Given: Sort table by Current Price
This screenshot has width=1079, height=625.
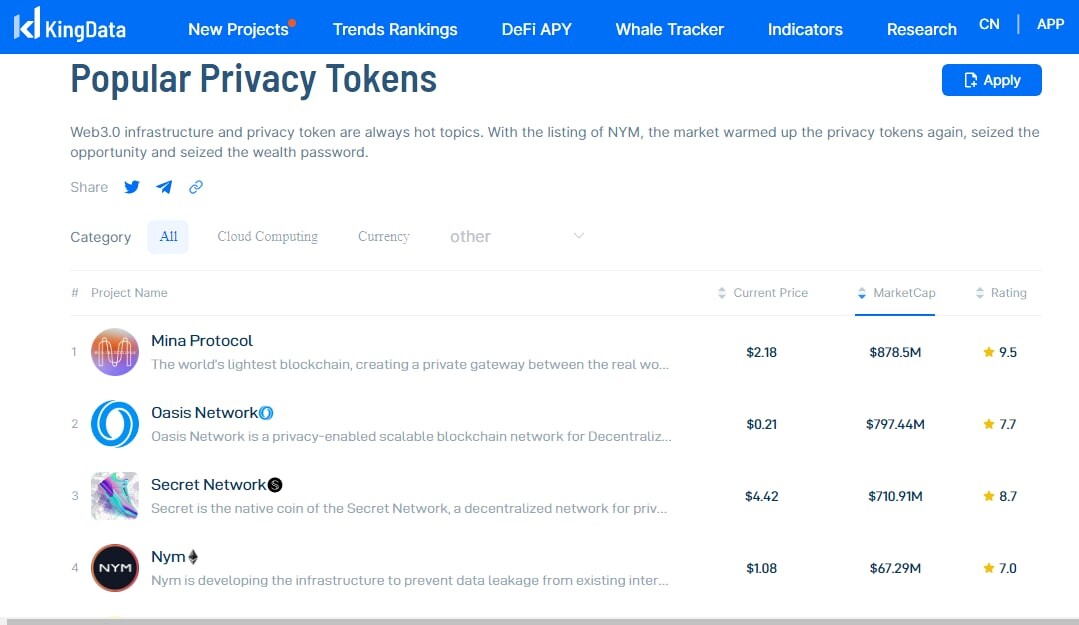Looking at the screenshot, I should (x=762, y=293).
